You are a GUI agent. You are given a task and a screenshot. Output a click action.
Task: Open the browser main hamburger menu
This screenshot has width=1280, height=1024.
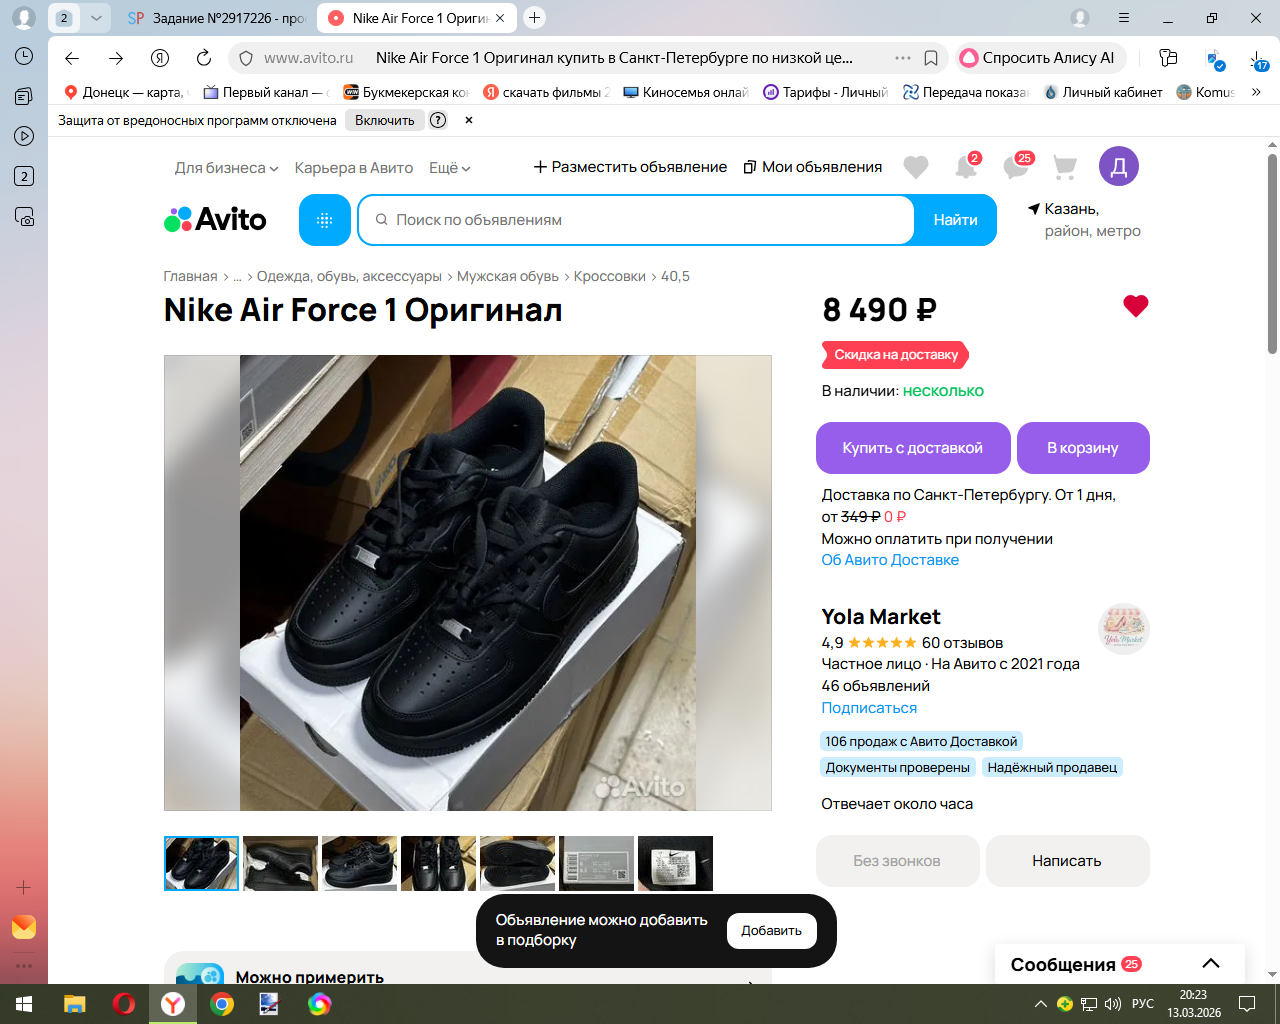1124,18
